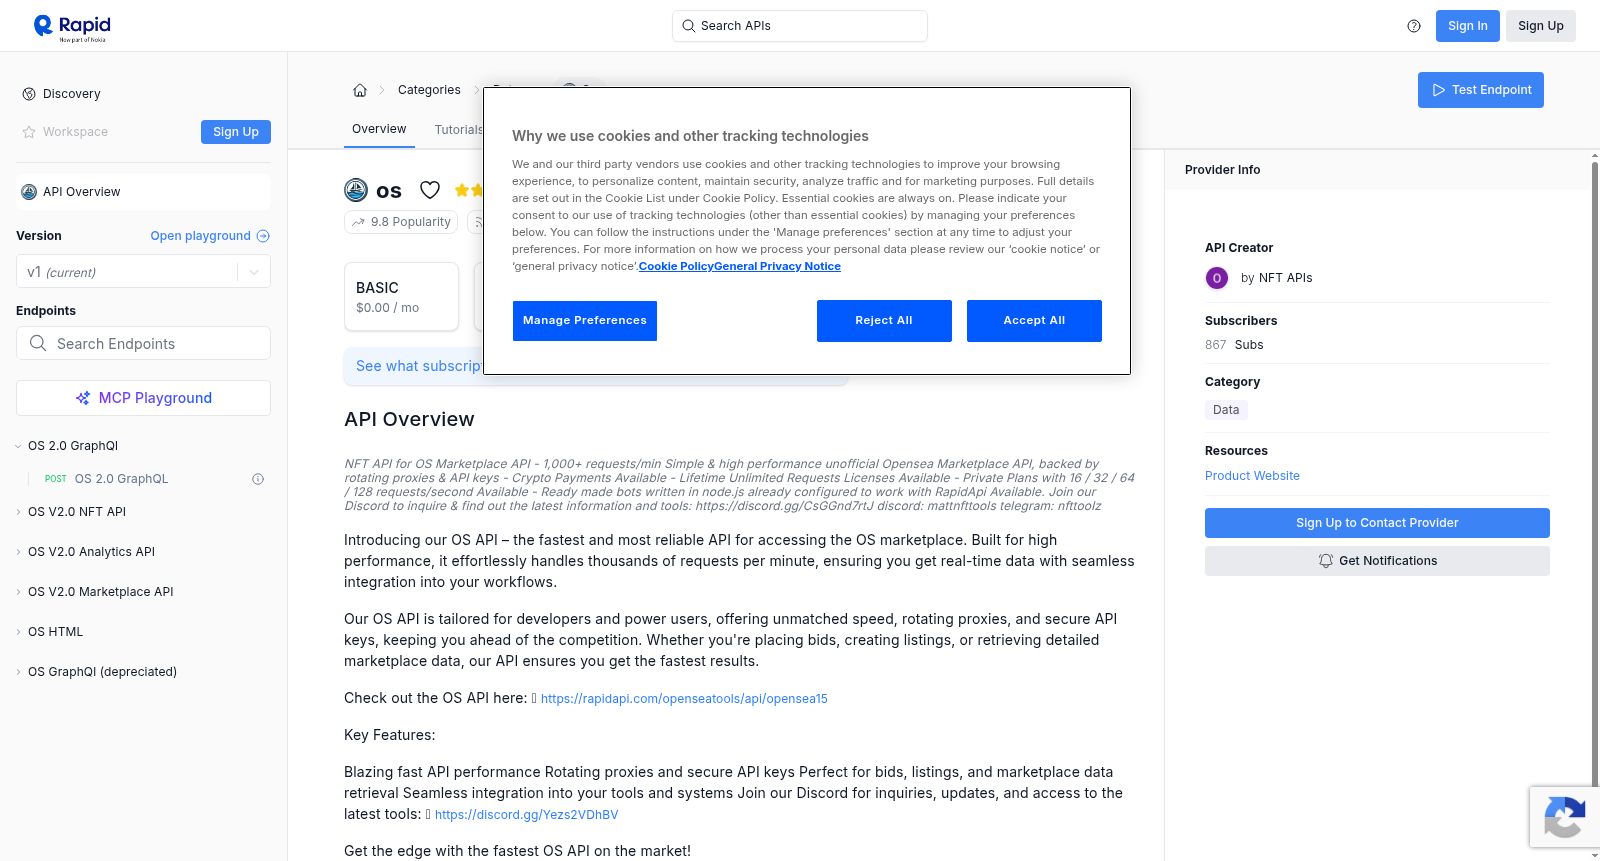This screenshot has height=861, width=1600.
Task: Click the Rapid logo
Action: 72,27
